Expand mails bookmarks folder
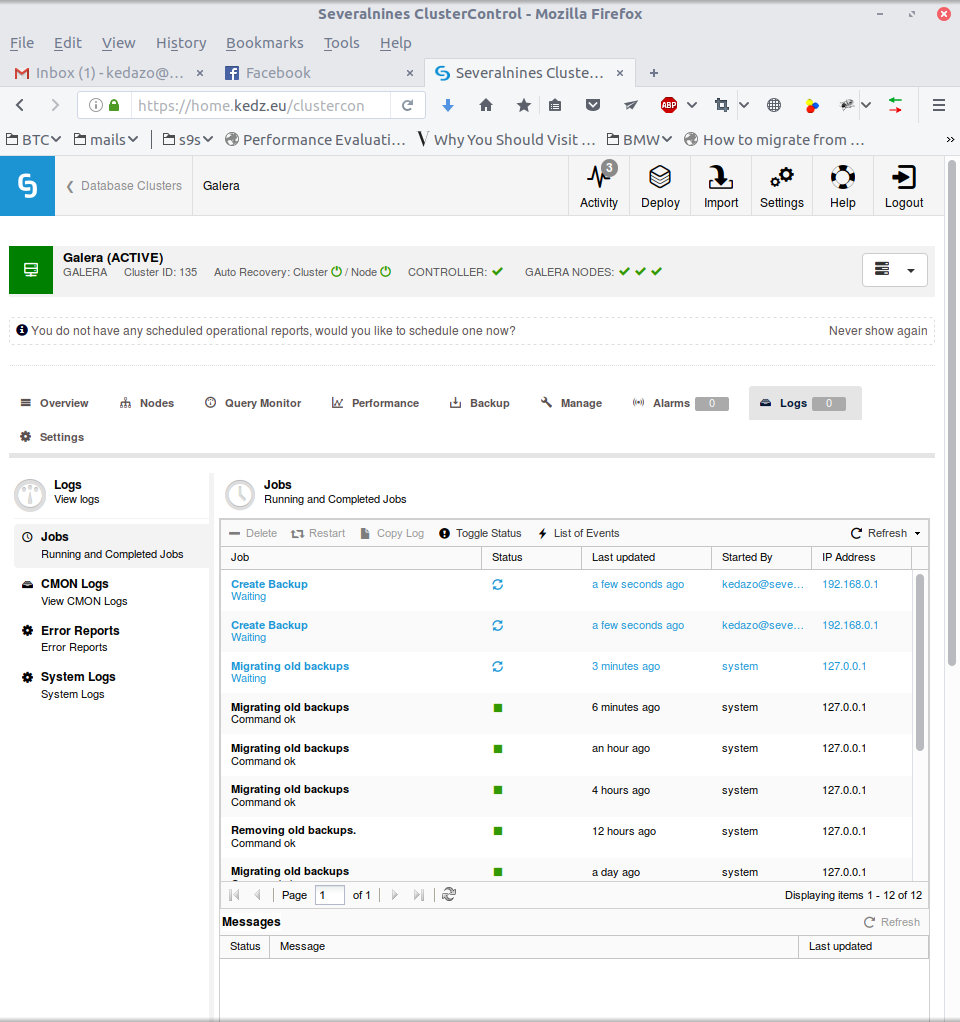Viewport: 960px width, 1022px height. click(x=106, y=139)
